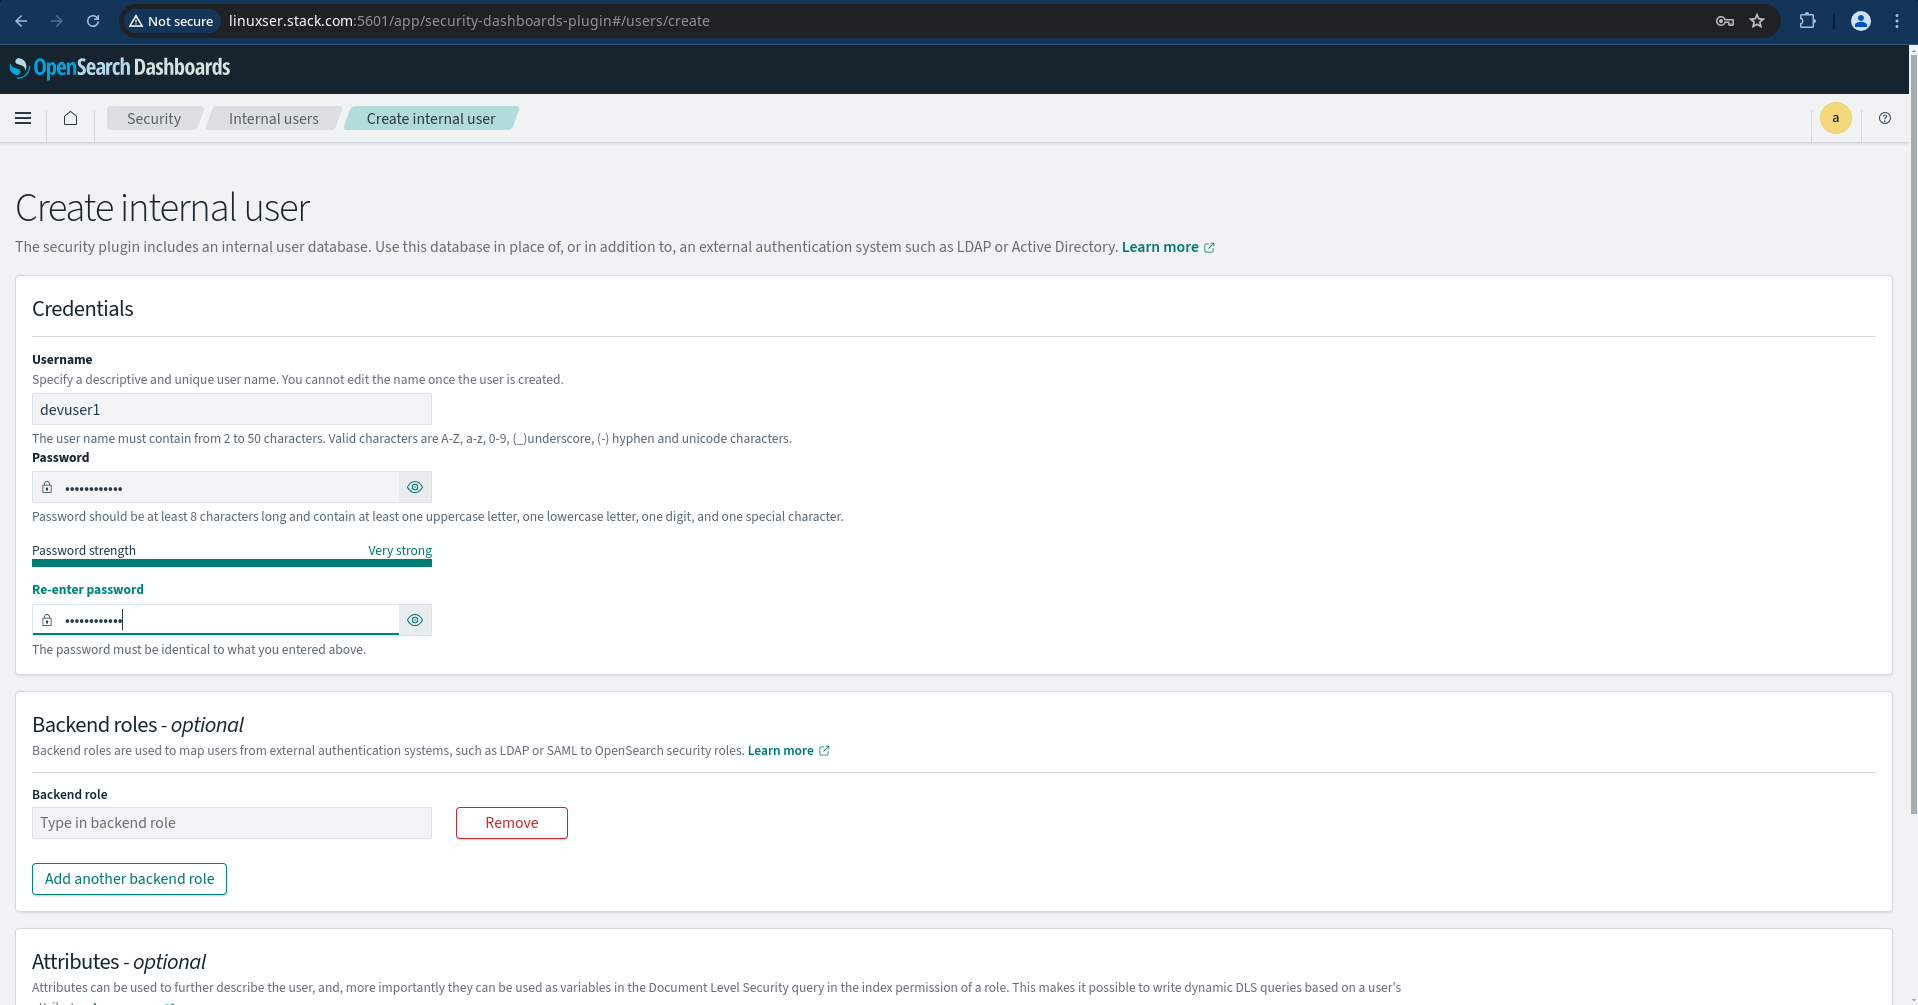
Task: Bookmark the page with the star icon
Action: (1758, 20)
